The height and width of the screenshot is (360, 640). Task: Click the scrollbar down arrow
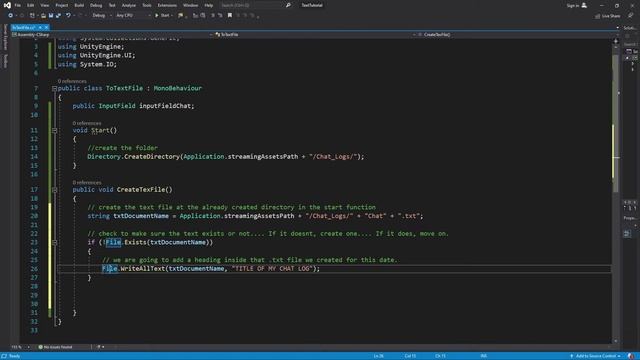616,341
